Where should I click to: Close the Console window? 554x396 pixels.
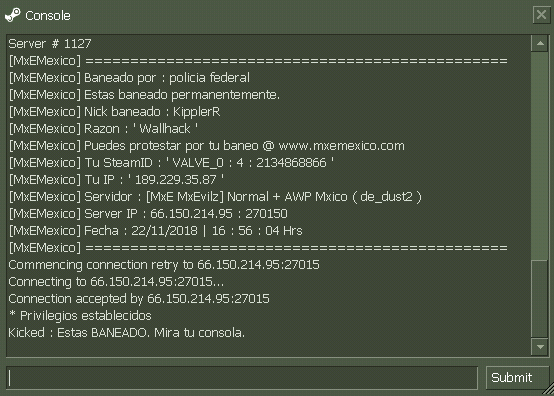point(541,15)
